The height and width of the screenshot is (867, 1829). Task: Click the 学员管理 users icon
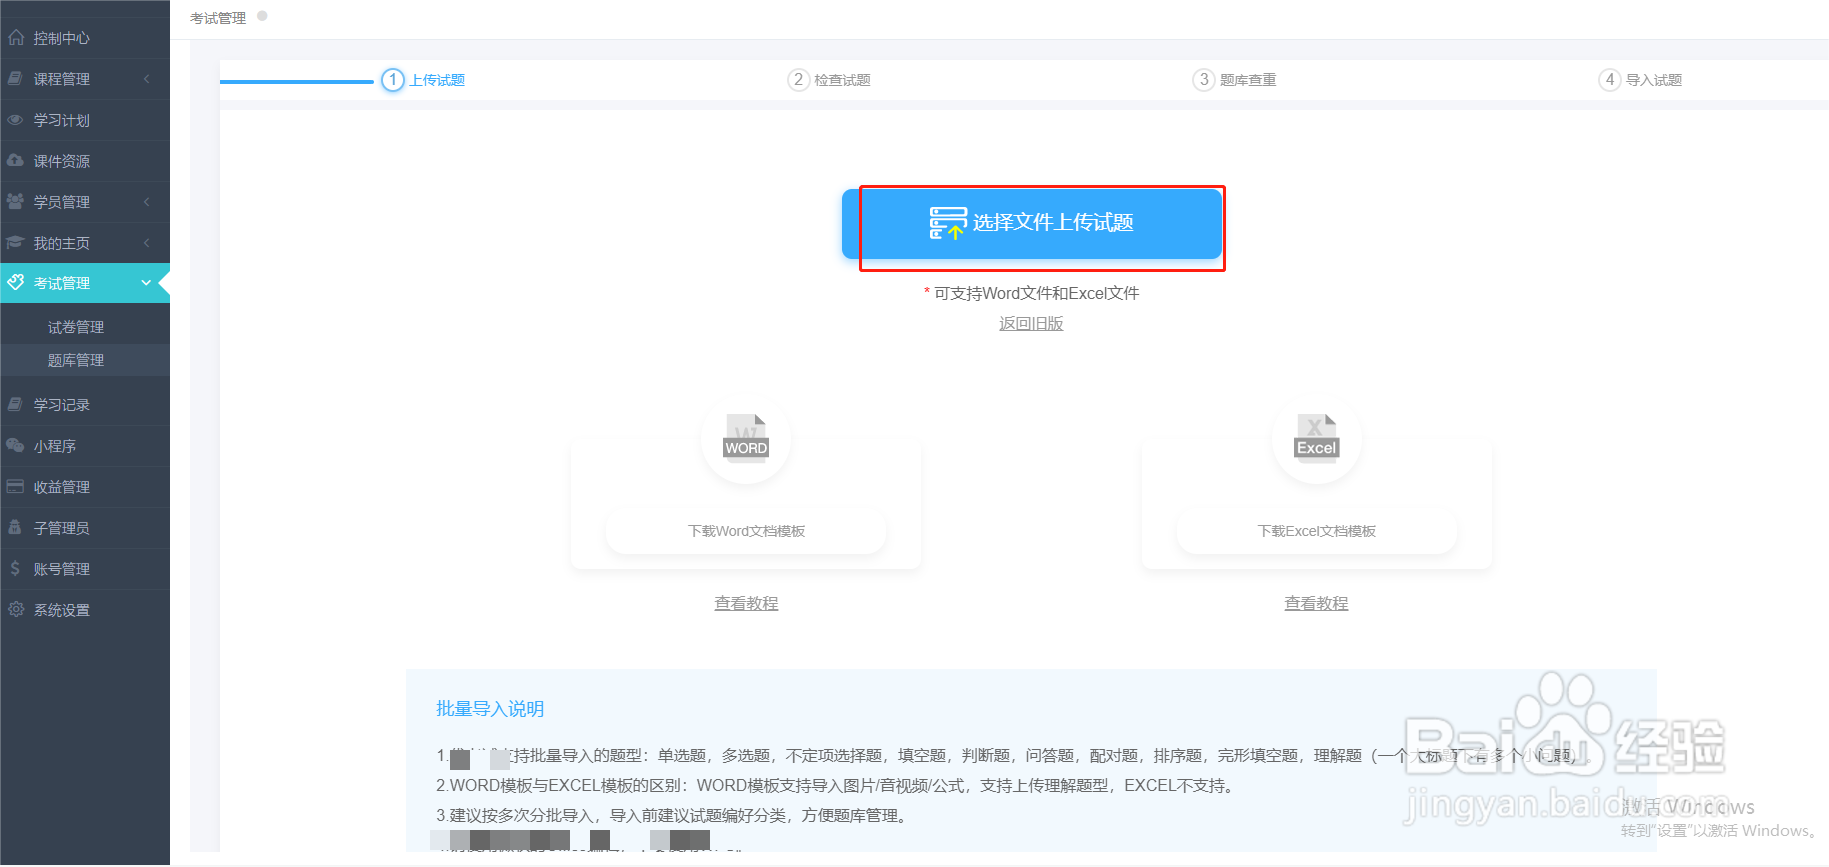point(16,202)
